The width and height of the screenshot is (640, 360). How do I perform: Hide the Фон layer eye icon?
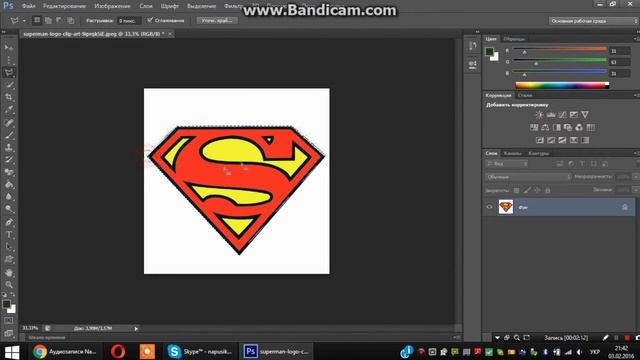coord(489,207)
